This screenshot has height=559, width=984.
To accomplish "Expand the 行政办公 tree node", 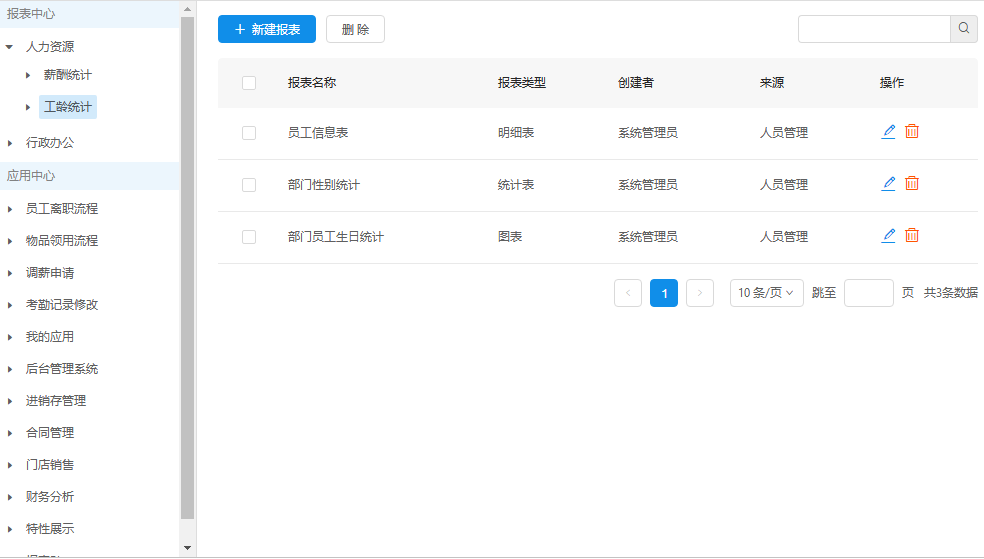I will (x=10, y=143).
